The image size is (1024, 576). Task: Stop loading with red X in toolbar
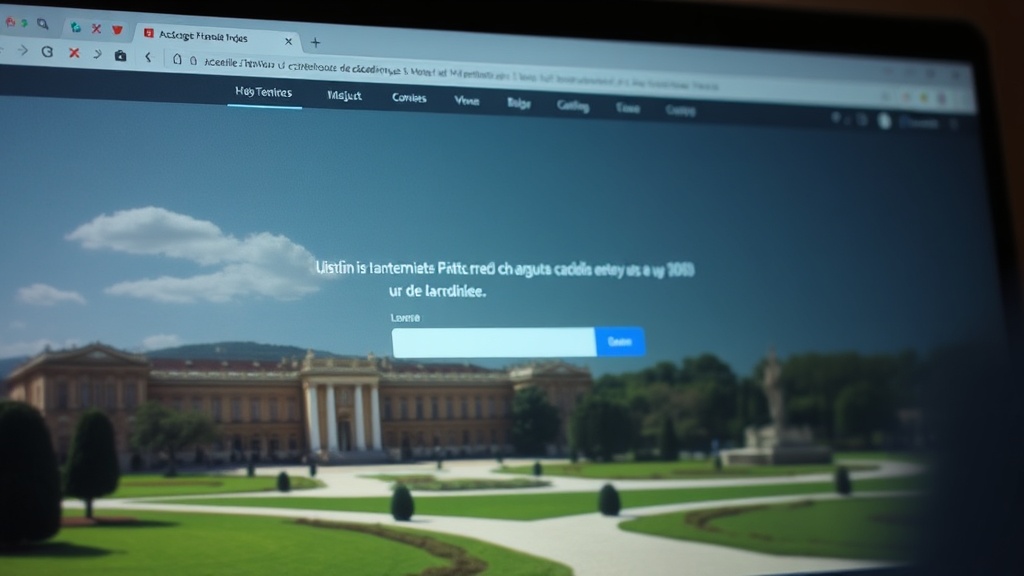click(74, 53)
